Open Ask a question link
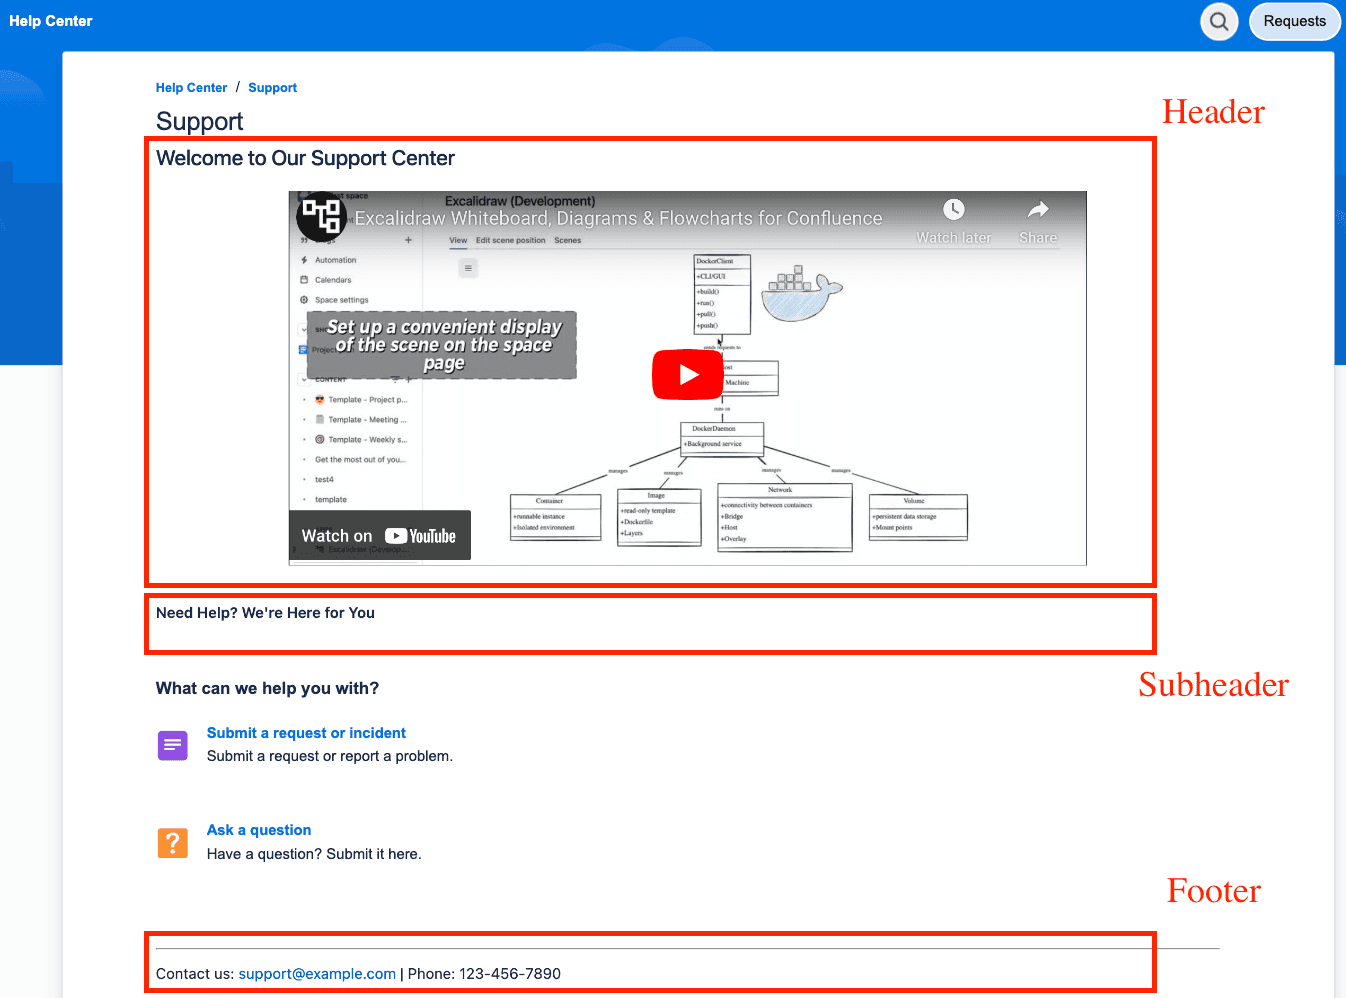Screen dimensions: 1346x998 tap(259, 830)
